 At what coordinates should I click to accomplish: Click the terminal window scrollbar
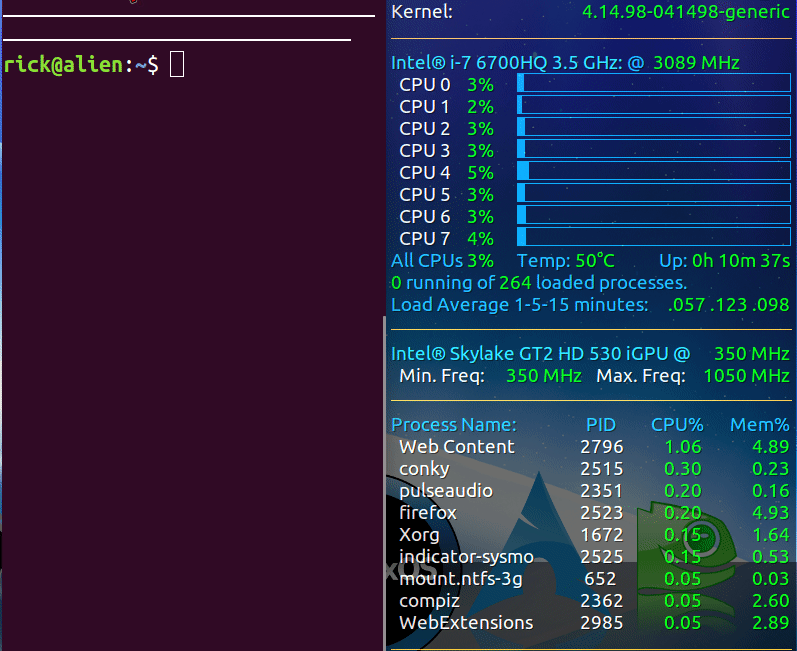click(384, 483)
